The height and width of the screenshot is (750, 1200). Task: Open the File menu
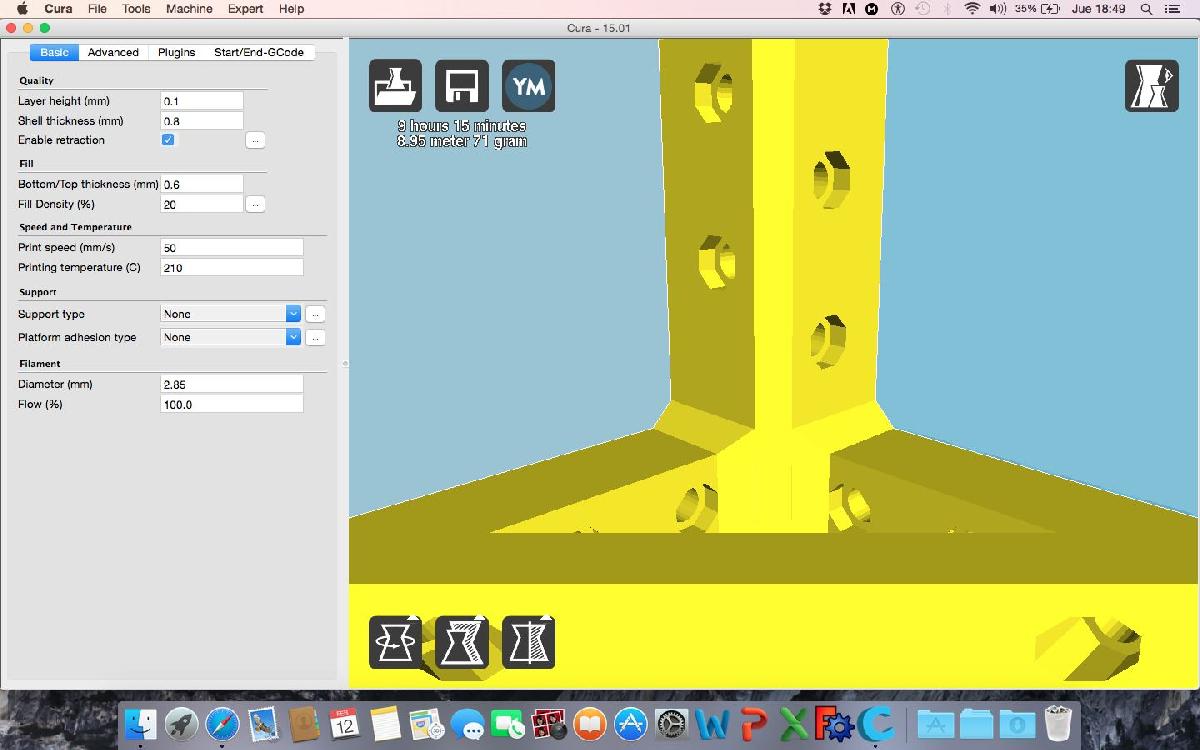[97, 9]
